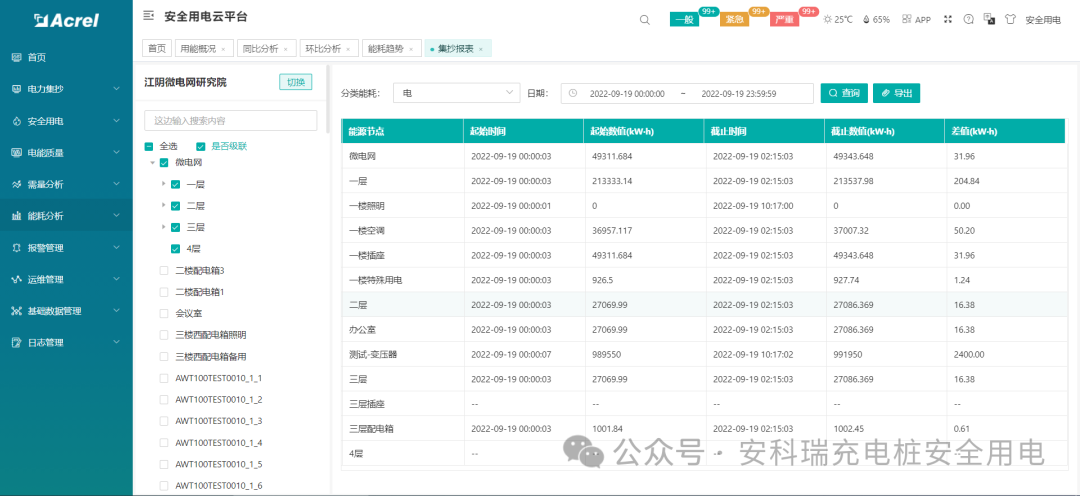Click the Acrel logo
The height and width of the screenshot is (496, 1080).
[x=66, y=21]
